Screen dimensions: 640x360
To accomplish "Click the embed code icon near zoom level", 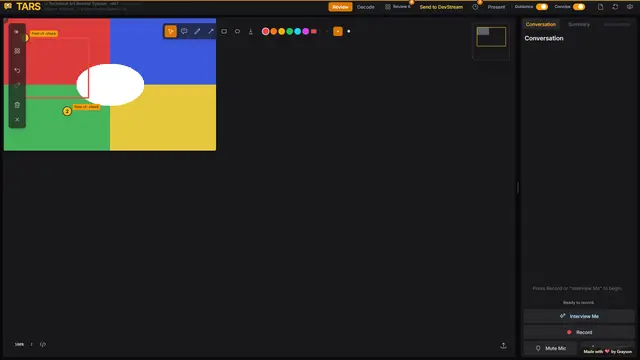I will point(43,344).
